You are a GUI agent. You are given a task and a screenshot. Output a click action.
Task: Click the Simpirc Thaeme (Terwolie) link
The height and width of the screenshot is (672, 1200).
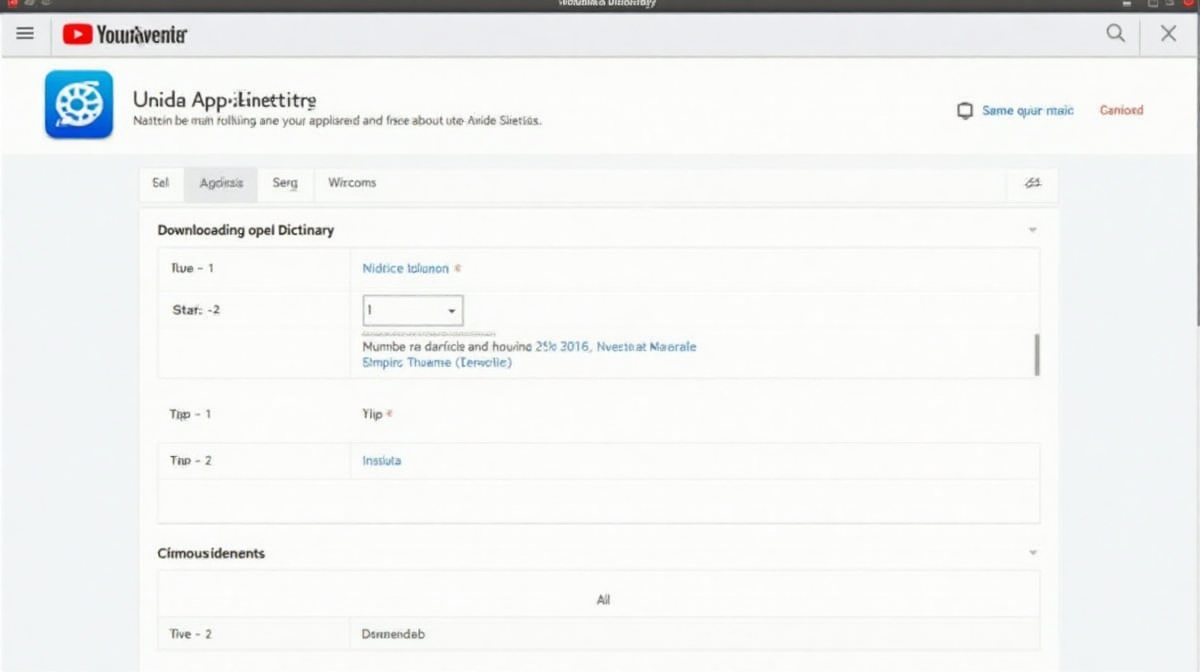(x=436, y=363)
